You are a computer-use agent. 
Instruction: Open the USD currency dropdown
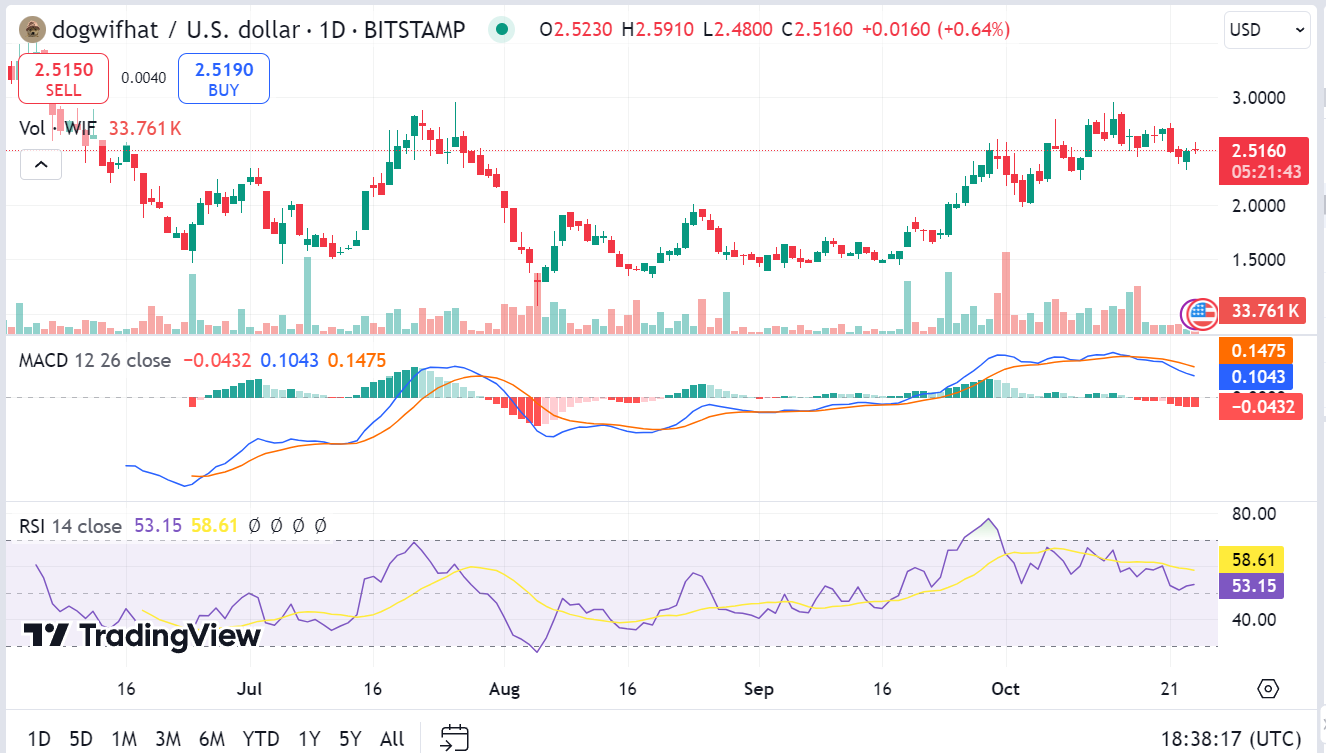1266,30
